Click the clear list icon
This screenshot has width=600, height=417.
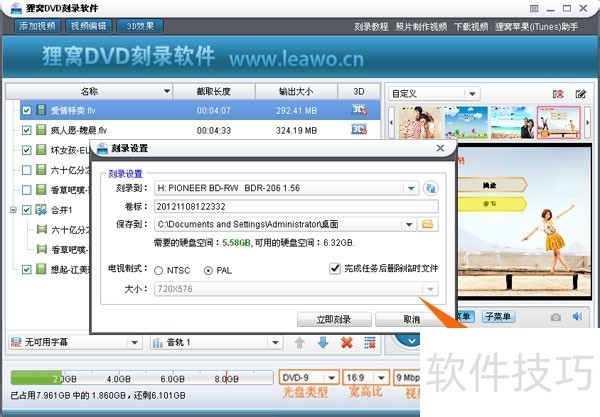click(x=370, y=343)
